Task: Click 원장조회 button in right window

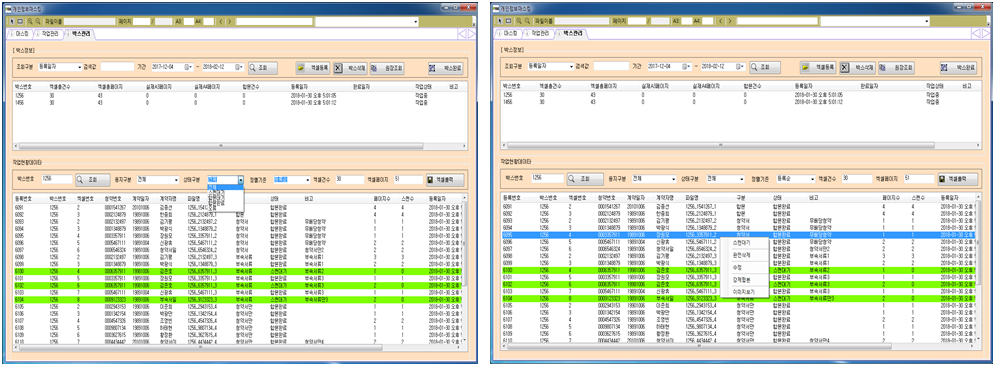Action: (x=895, y=67)
